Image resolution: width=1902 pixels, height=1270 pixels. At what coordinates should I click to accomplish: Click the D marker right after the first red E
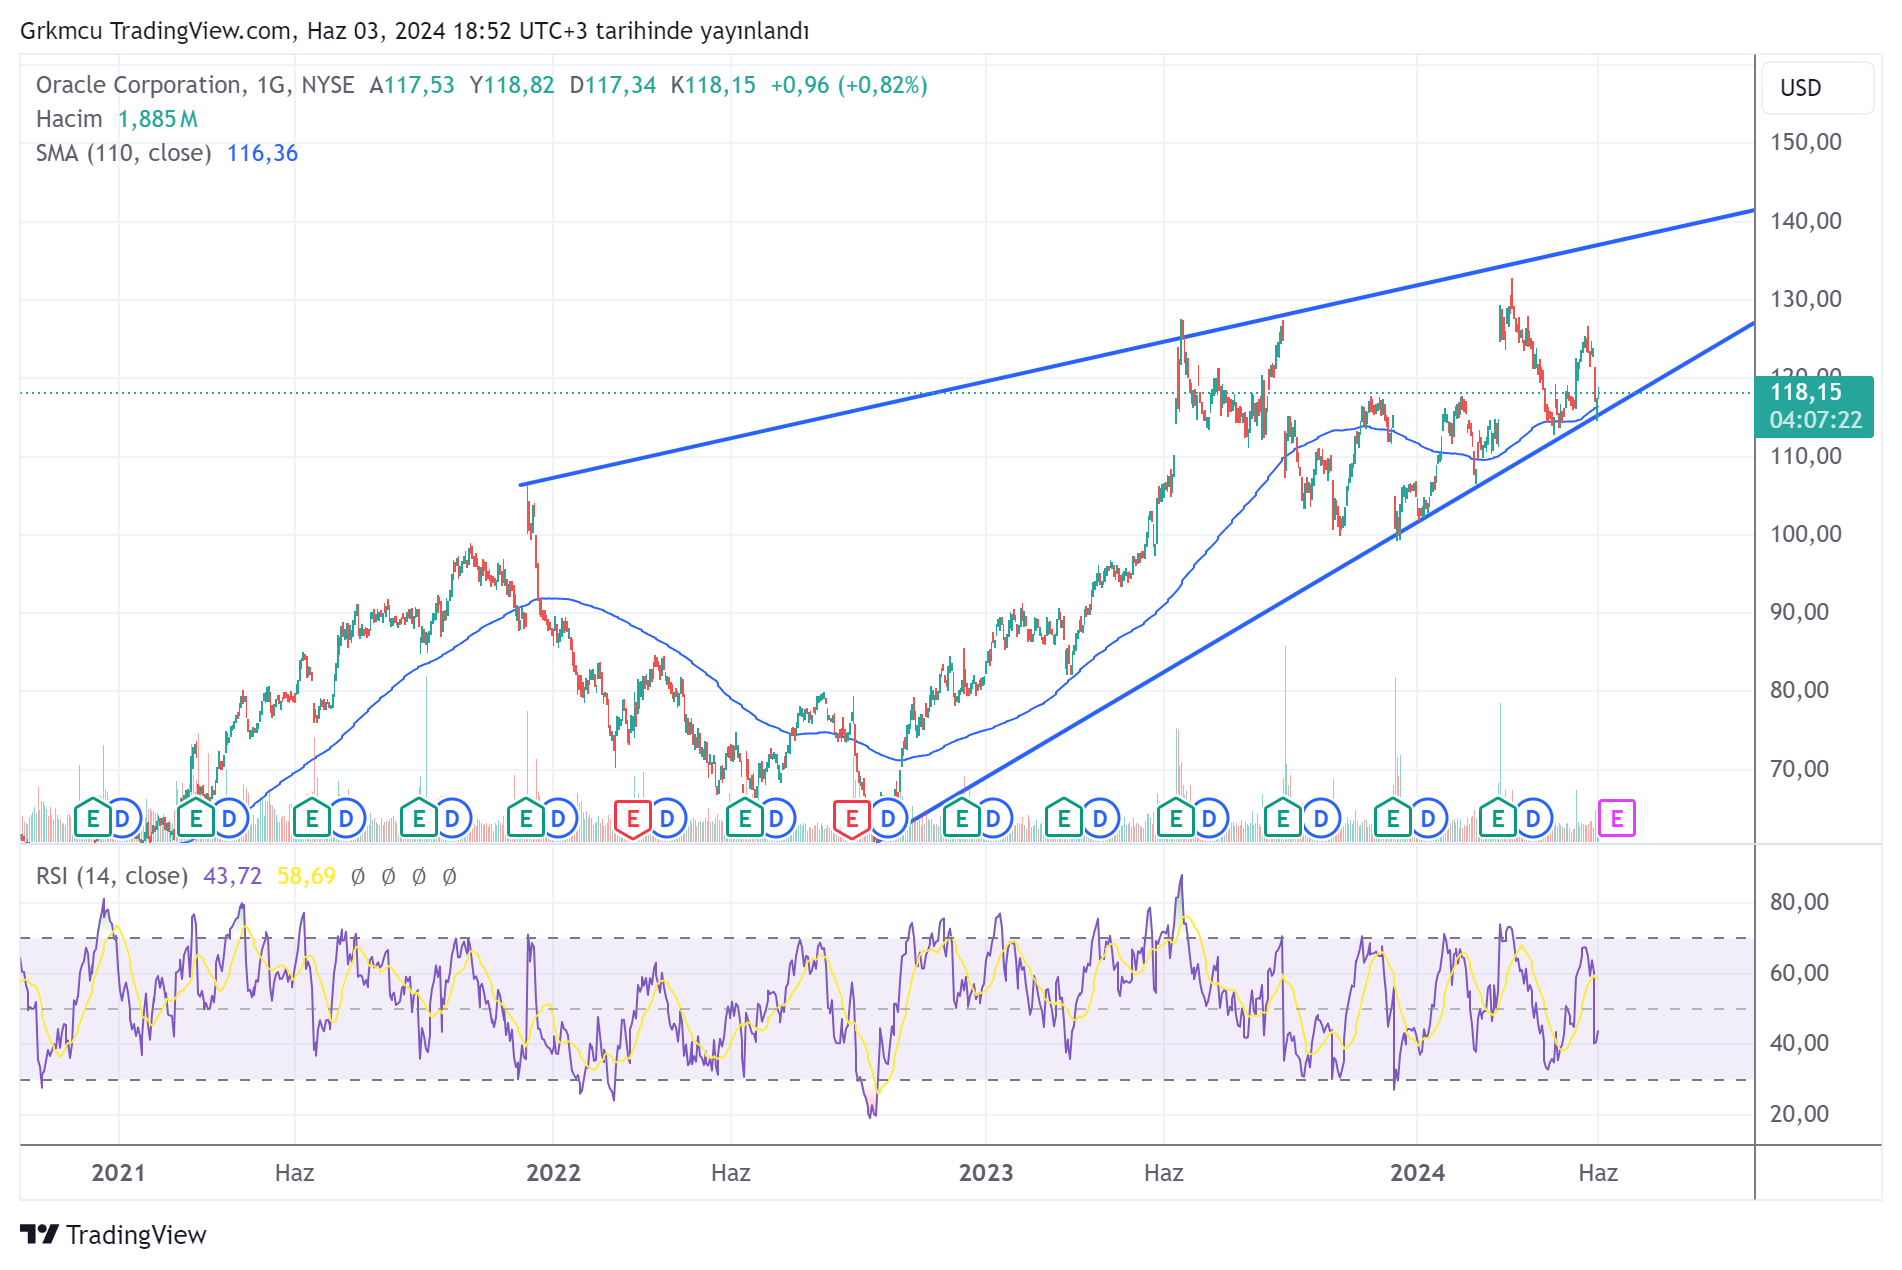(667, 819)
